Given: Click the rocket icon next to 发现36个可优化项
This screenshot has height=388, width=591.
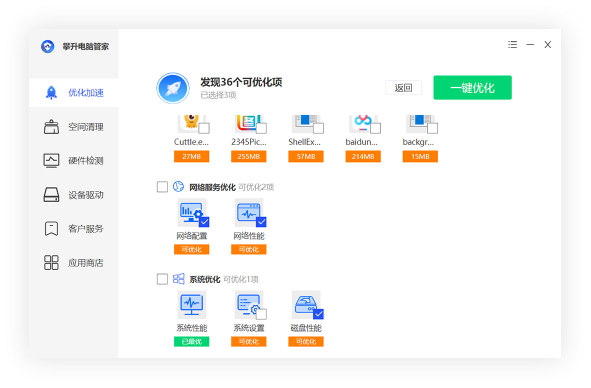Looking at the screenshot, I should [x=173, y=88].
